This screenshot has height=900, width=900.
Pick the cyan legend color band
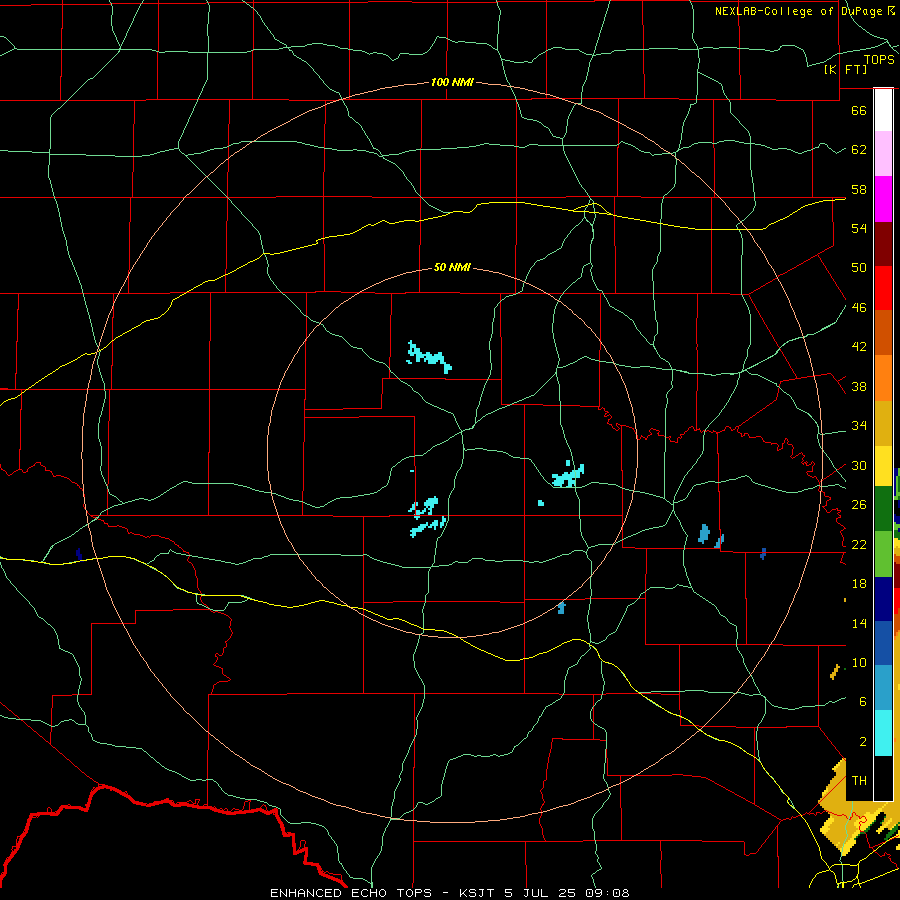pos(883,733)
